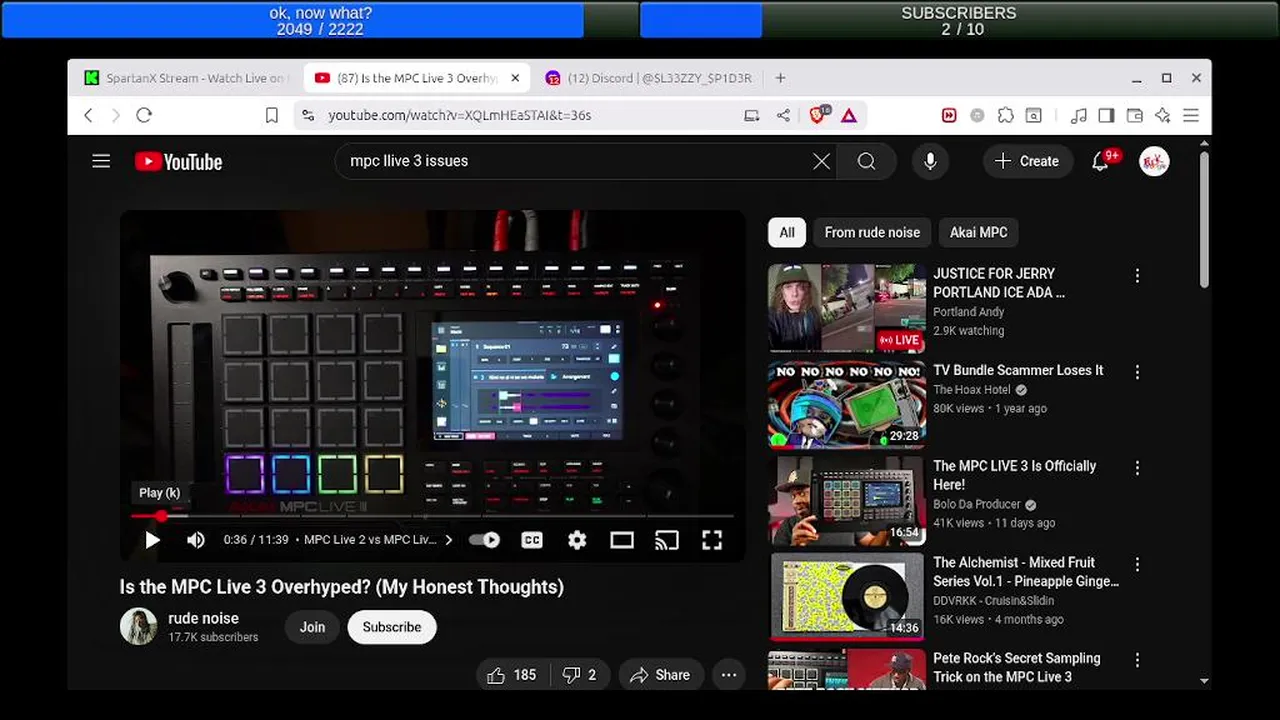1280x720 pixels.
Task: Subscribe to rude noise channel
Action: pos(392,627)
